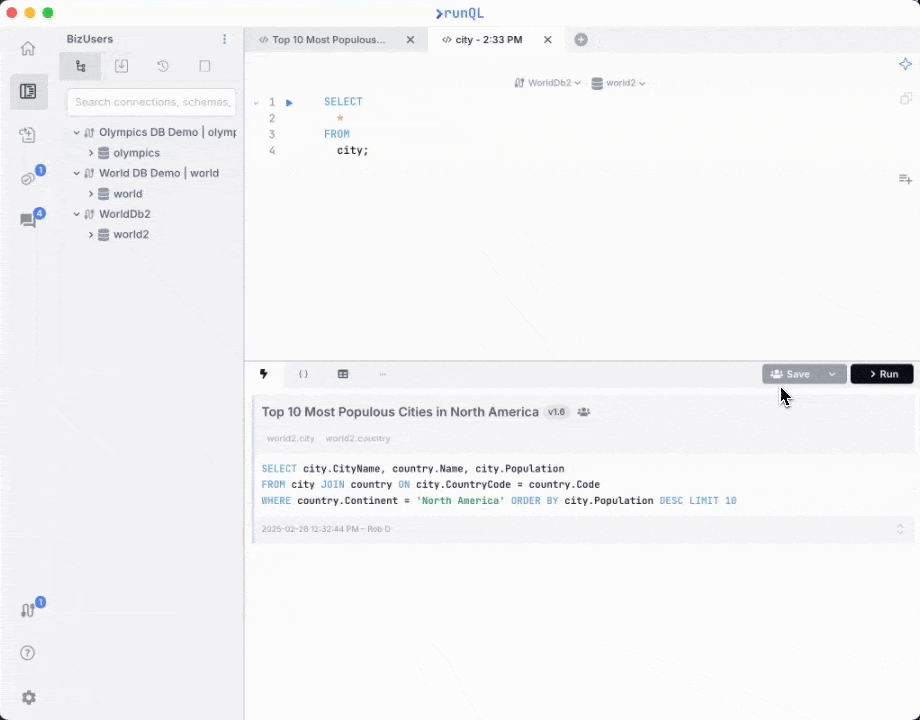
Task: Click the Run button
Action: (x=882, y=374)
